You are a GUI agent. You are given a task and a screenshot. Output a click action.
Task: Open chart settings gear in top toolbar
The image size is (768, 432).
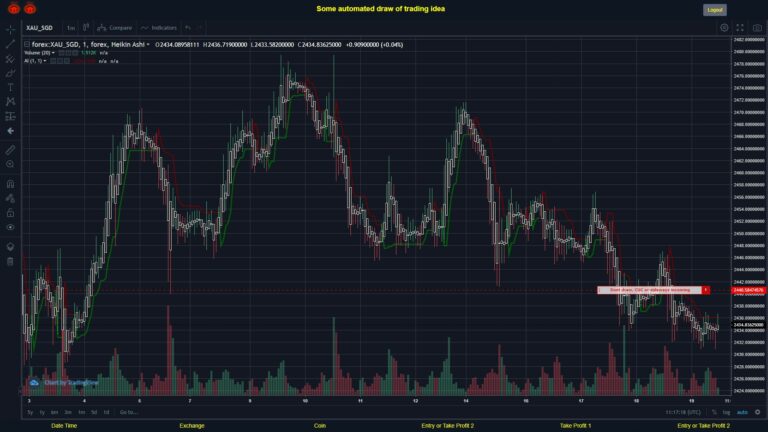(724, 28)
